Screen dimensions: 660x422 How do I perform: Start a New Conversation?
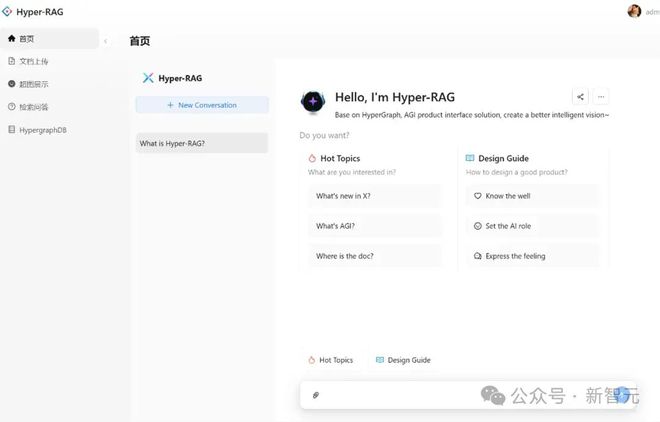tap(202, 105)
